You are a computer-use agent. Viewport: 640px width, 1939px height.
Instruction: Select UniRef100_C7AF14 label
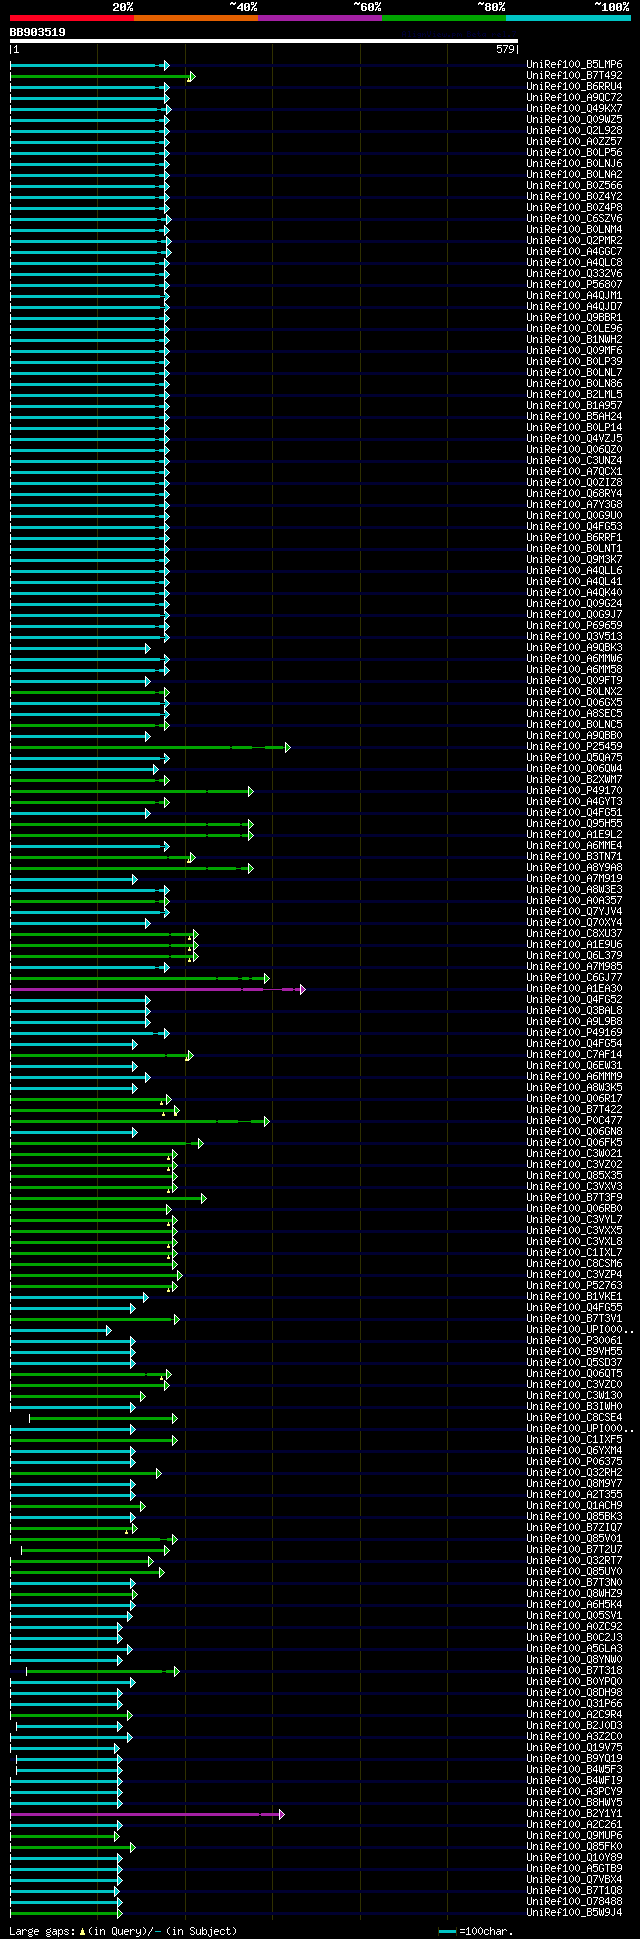pyautogui.click(x=574, y=1055)
